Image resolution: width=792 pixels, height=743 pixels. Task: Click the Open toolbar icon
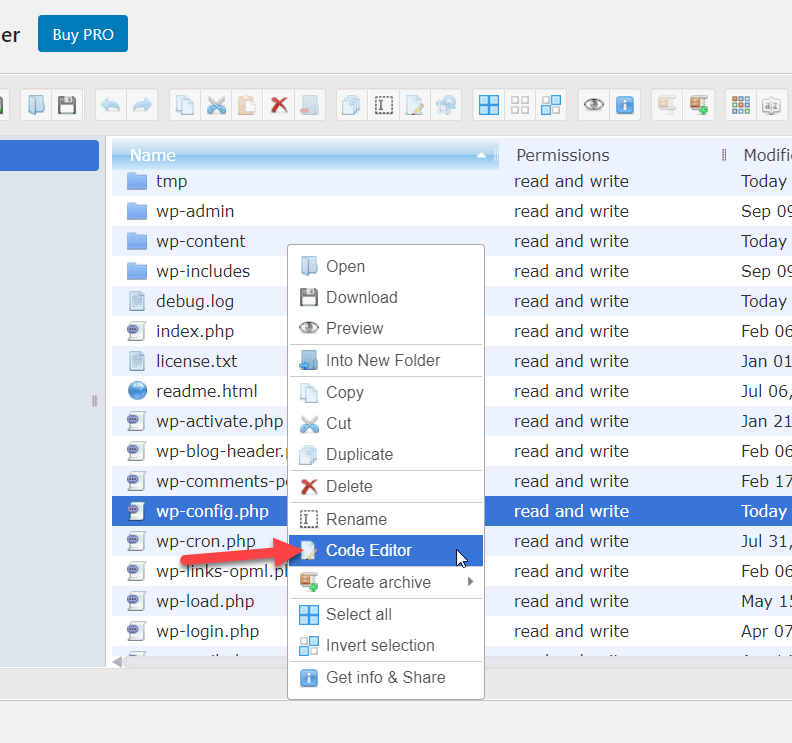point(36,105)
